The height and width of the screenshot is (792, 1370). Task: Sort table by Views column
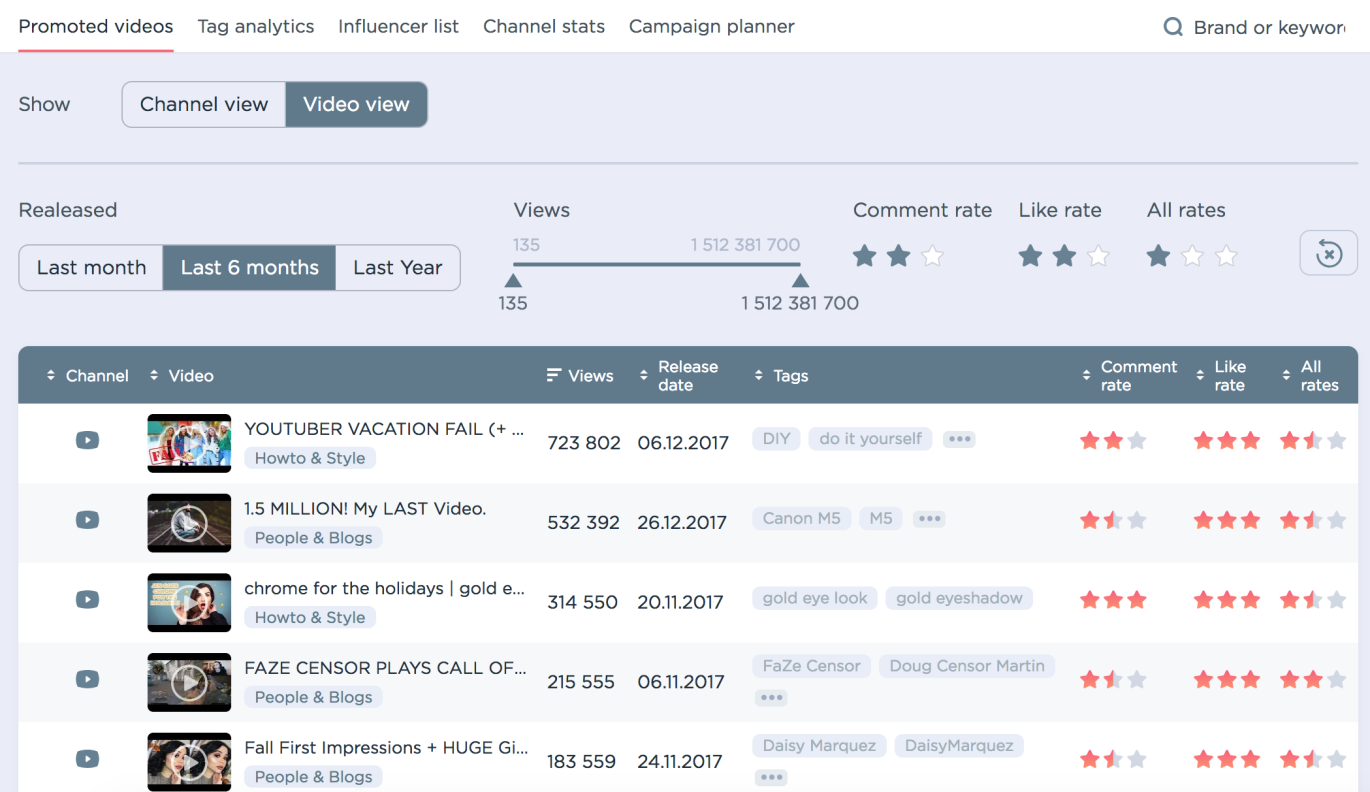click(580, 376)
